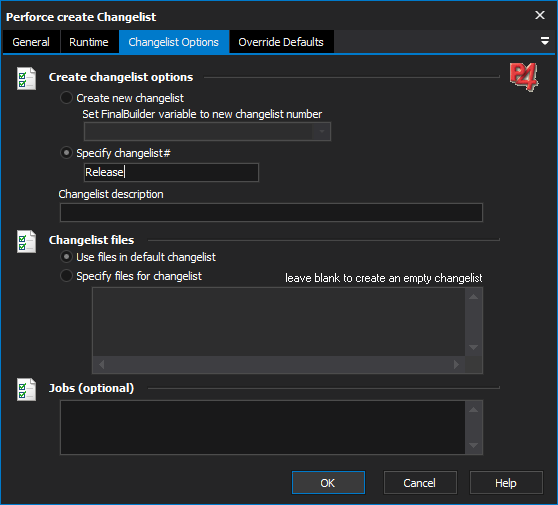Screen dimensions: 558x505
Task: Click inside the changelist files list box
Action: [279, 322]
